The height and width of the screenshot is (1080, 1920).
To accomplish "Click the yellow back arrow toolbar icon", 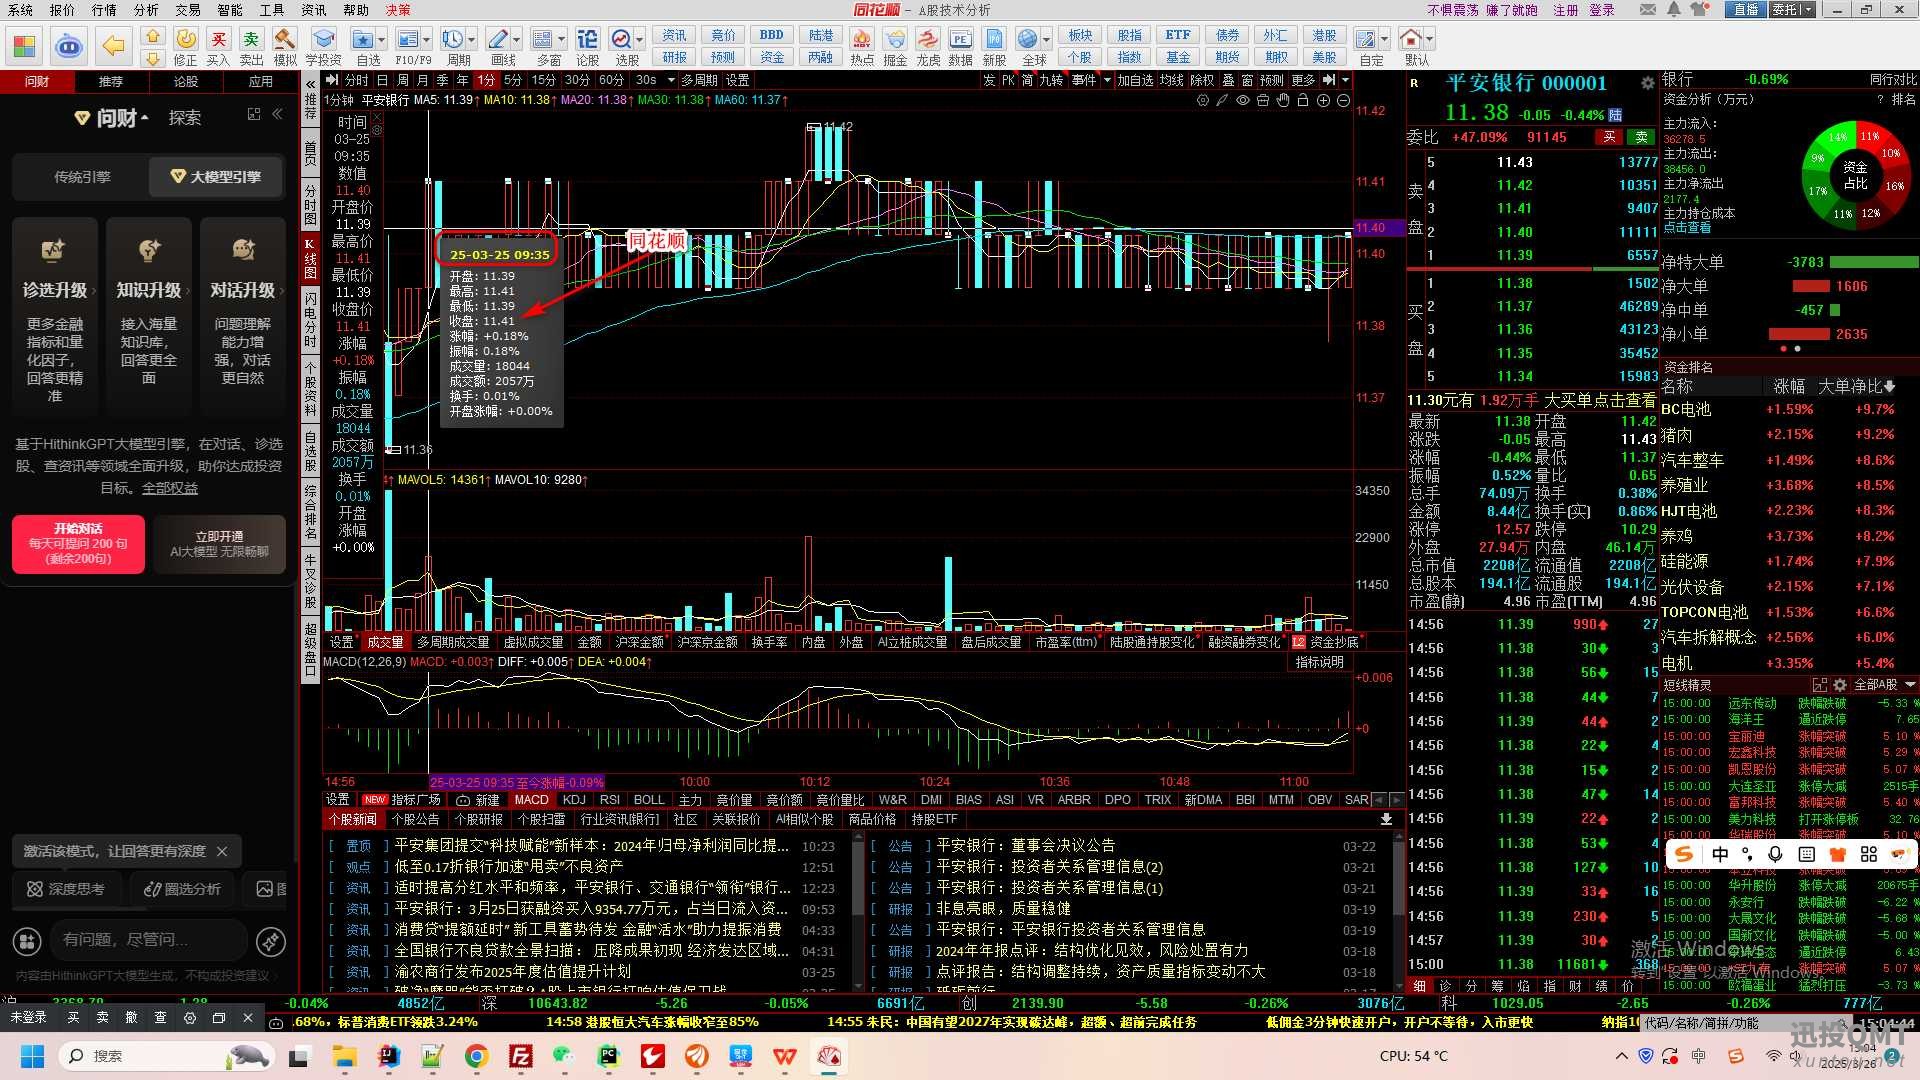I will point(114,45).
